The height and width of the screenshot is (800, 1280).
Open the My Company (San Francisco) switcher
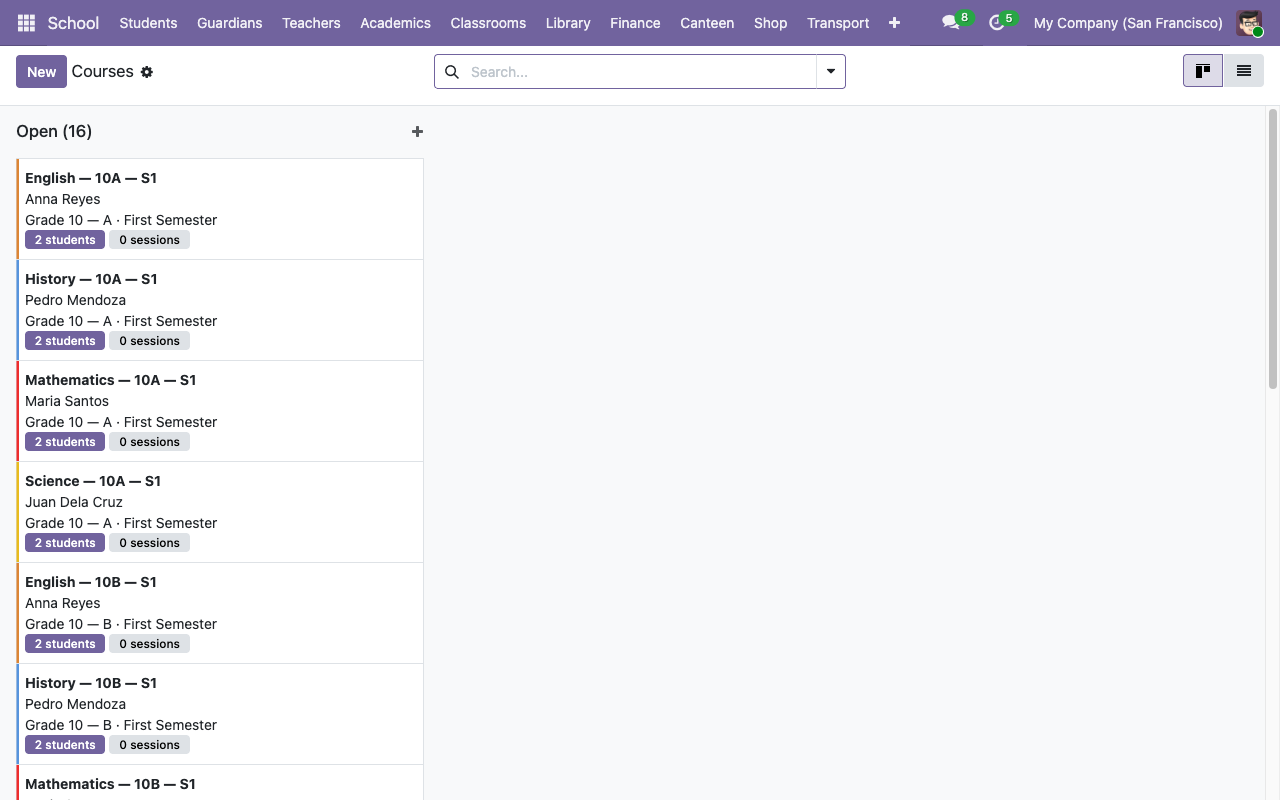tap(1128, 23)
